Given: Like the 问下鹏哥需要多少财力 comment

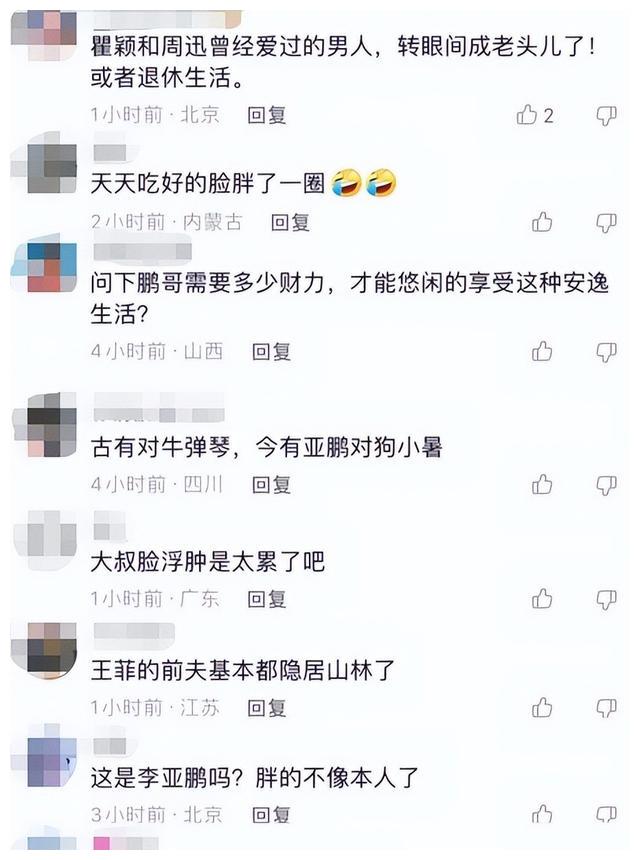Looking at the screenshot, I should pyautogui.click(x=542, y=351).
